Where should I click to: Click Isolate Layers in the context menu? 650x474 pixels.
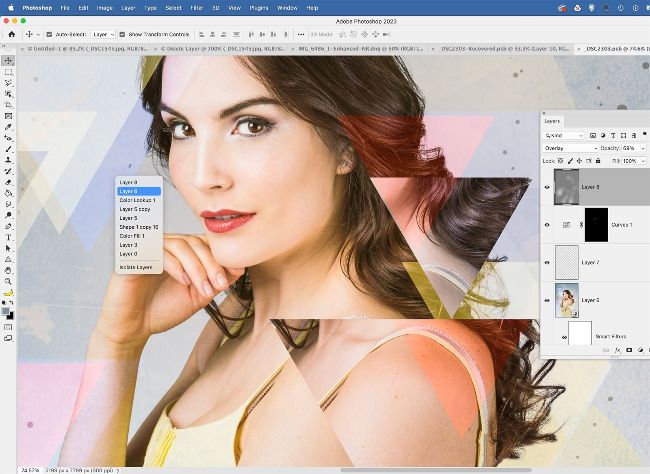136,267
